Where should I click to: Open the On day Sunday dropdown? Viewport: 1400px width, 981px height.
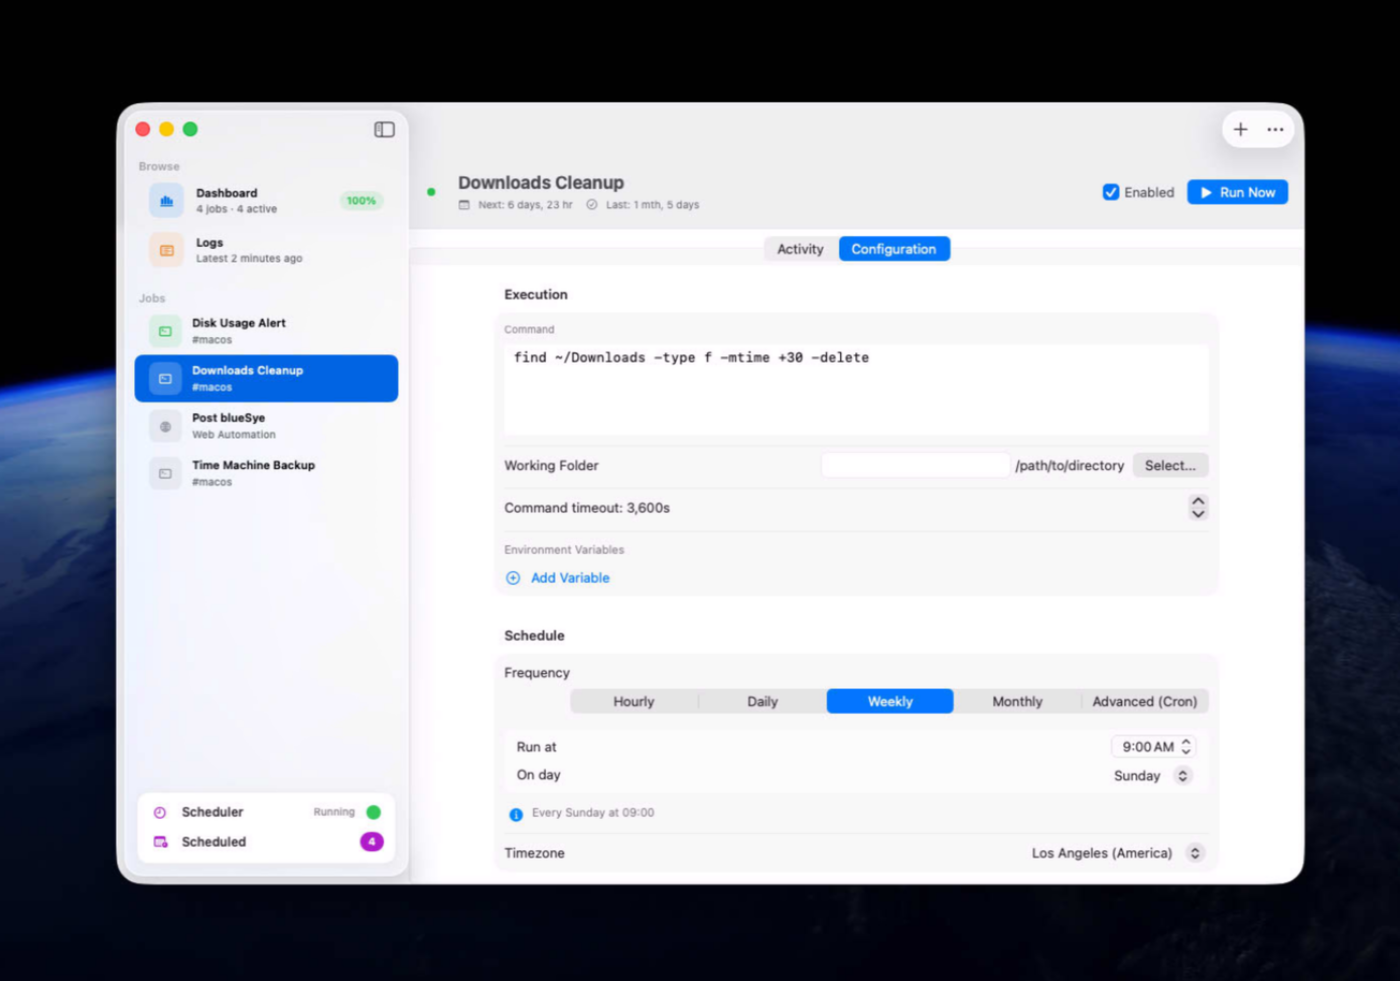click(x=1152, y=776)
